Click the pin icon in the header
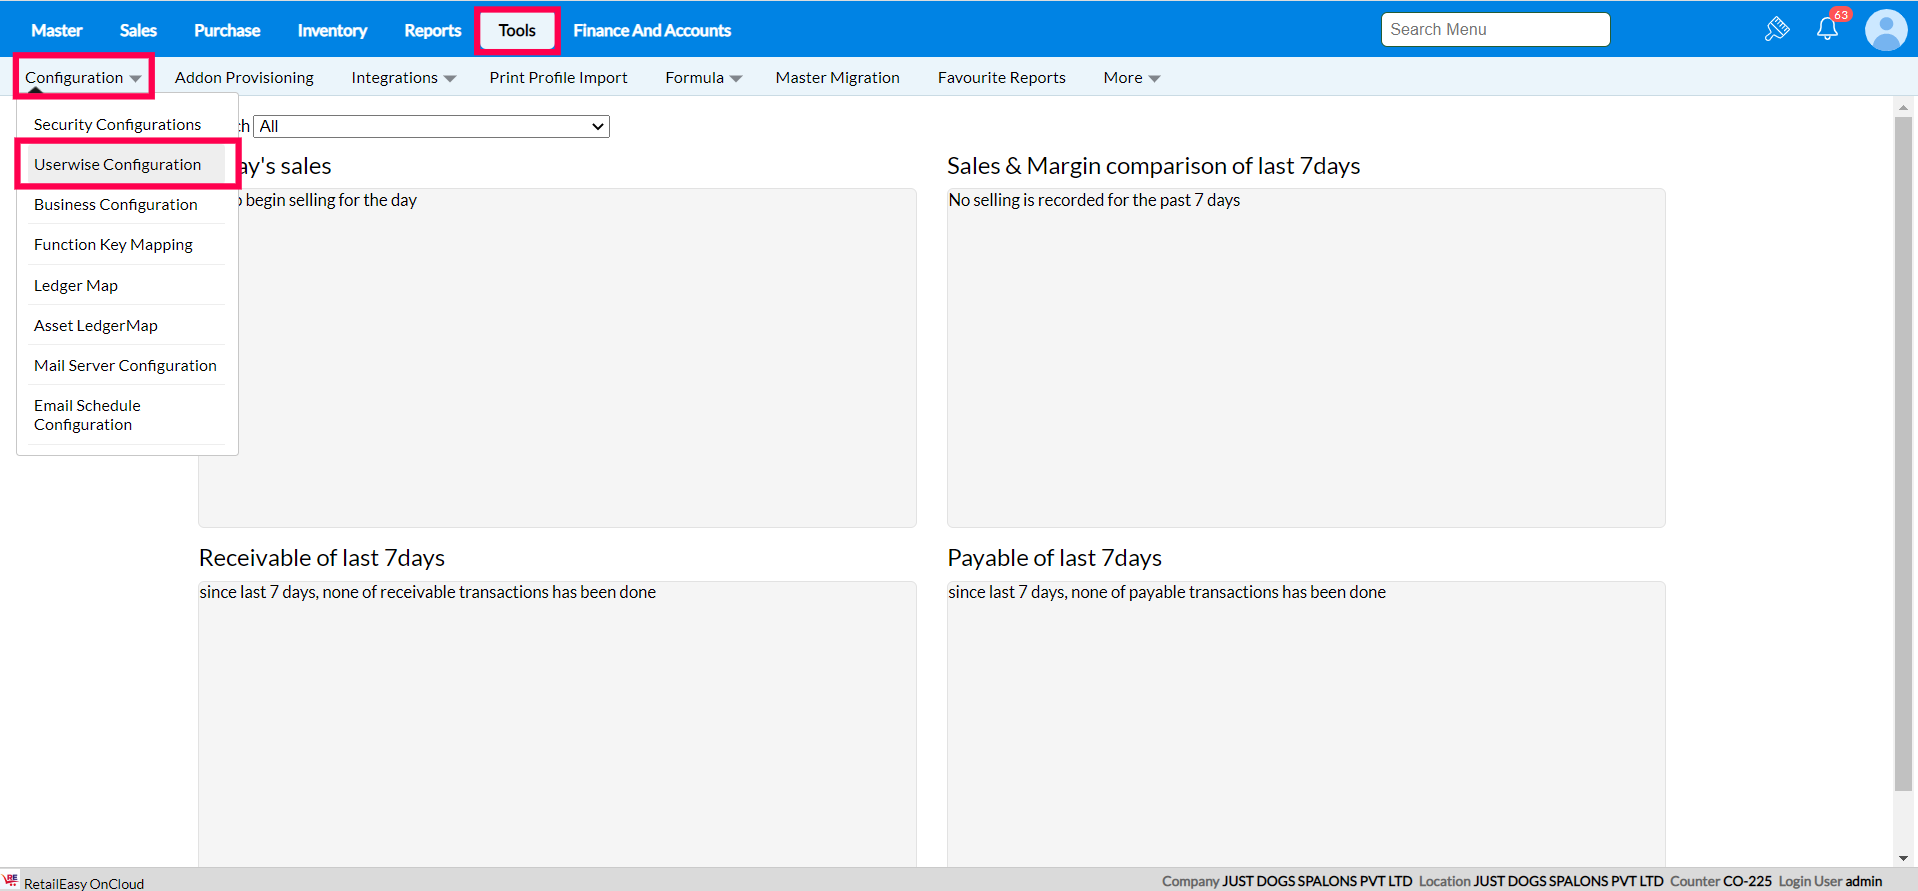The height and width of the screenshot is (891, 1918). point(1776,29)
